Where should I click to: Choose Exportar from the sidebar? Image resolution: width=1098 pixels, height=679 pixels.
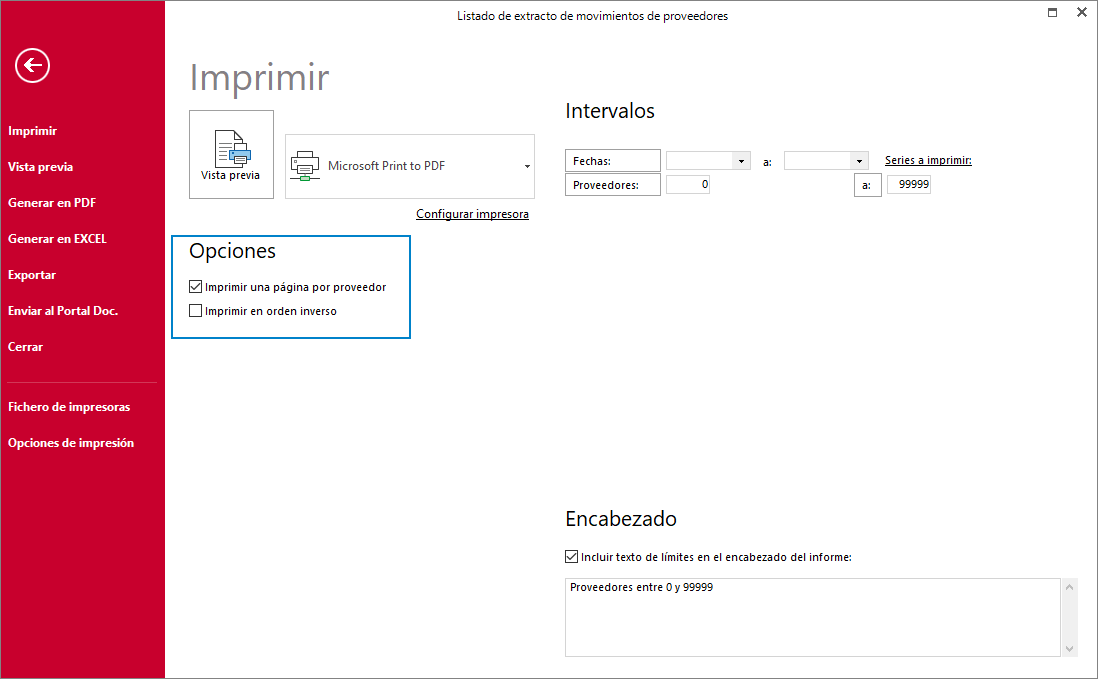click(x=31, y=274)
